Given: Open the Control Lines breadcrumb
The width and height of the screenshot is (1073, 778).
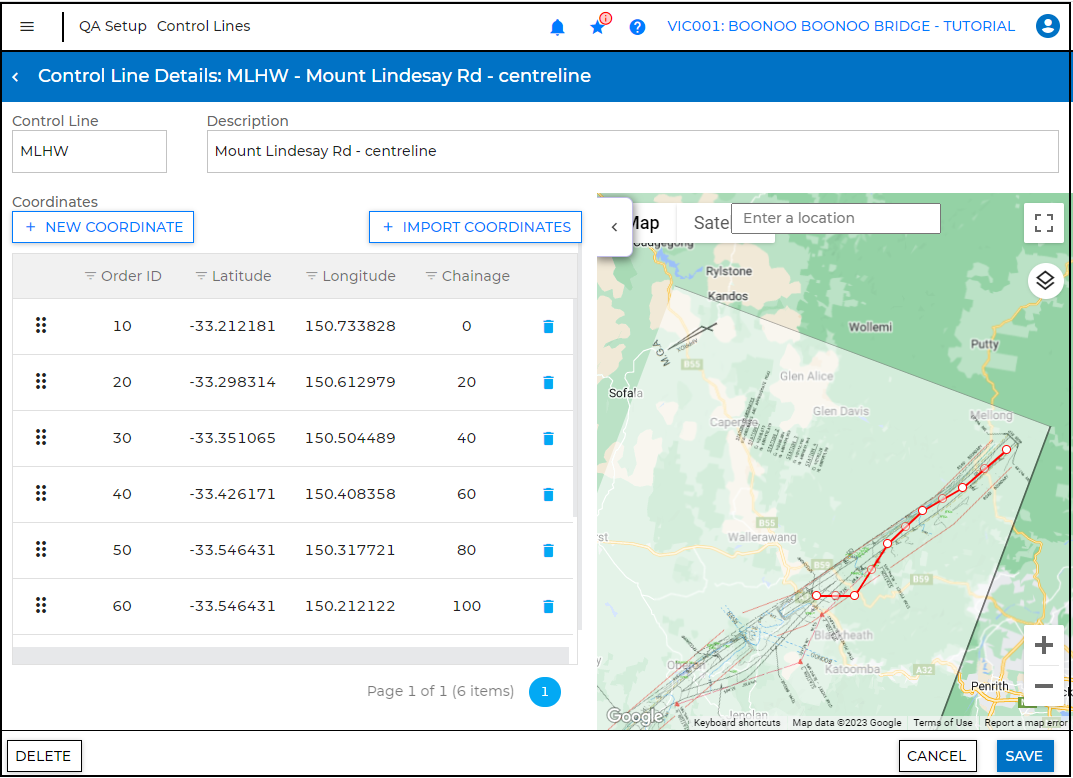Looking at the screenshot, I should (x=204, y=26).
